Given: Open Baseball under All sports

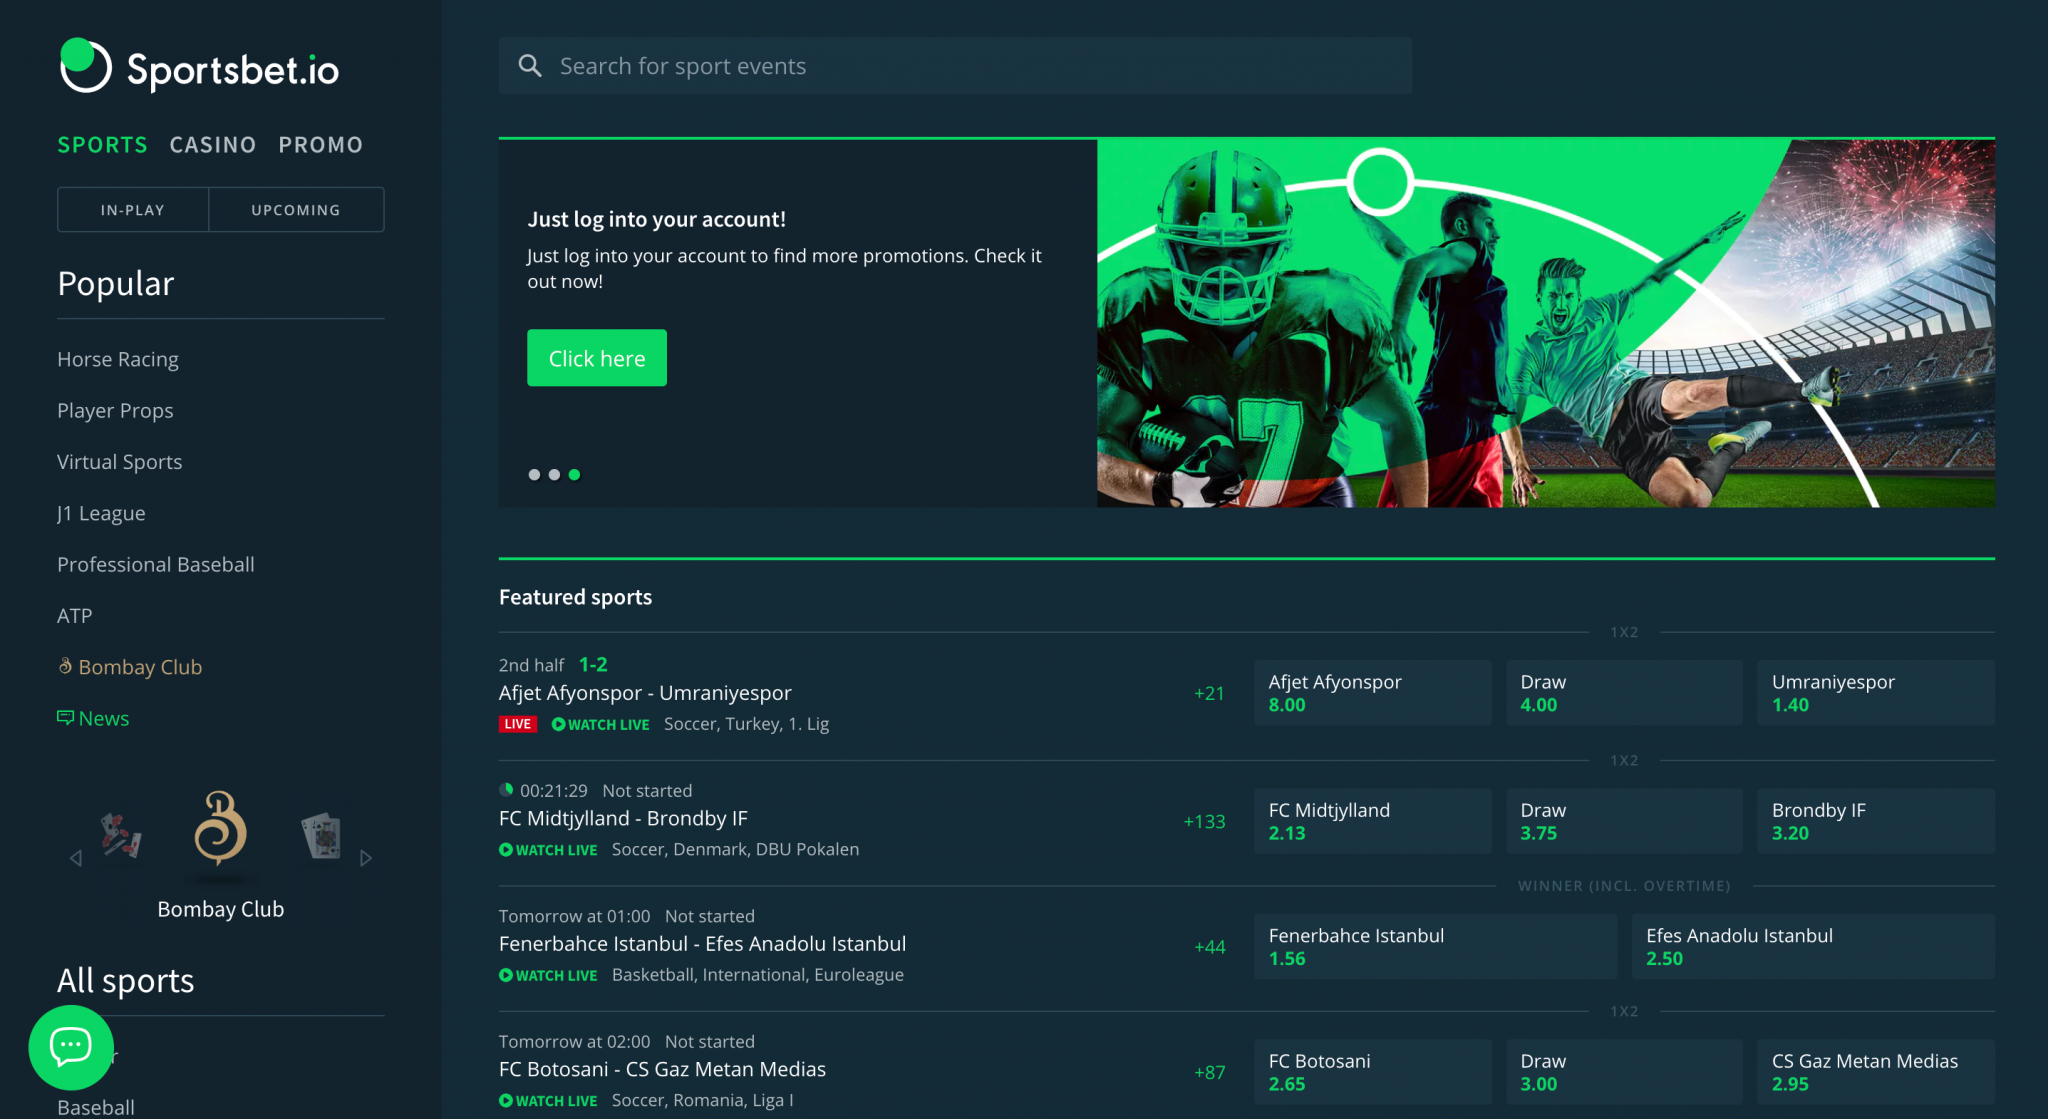Looking at the screenshot, I should tap(96, 1107).
